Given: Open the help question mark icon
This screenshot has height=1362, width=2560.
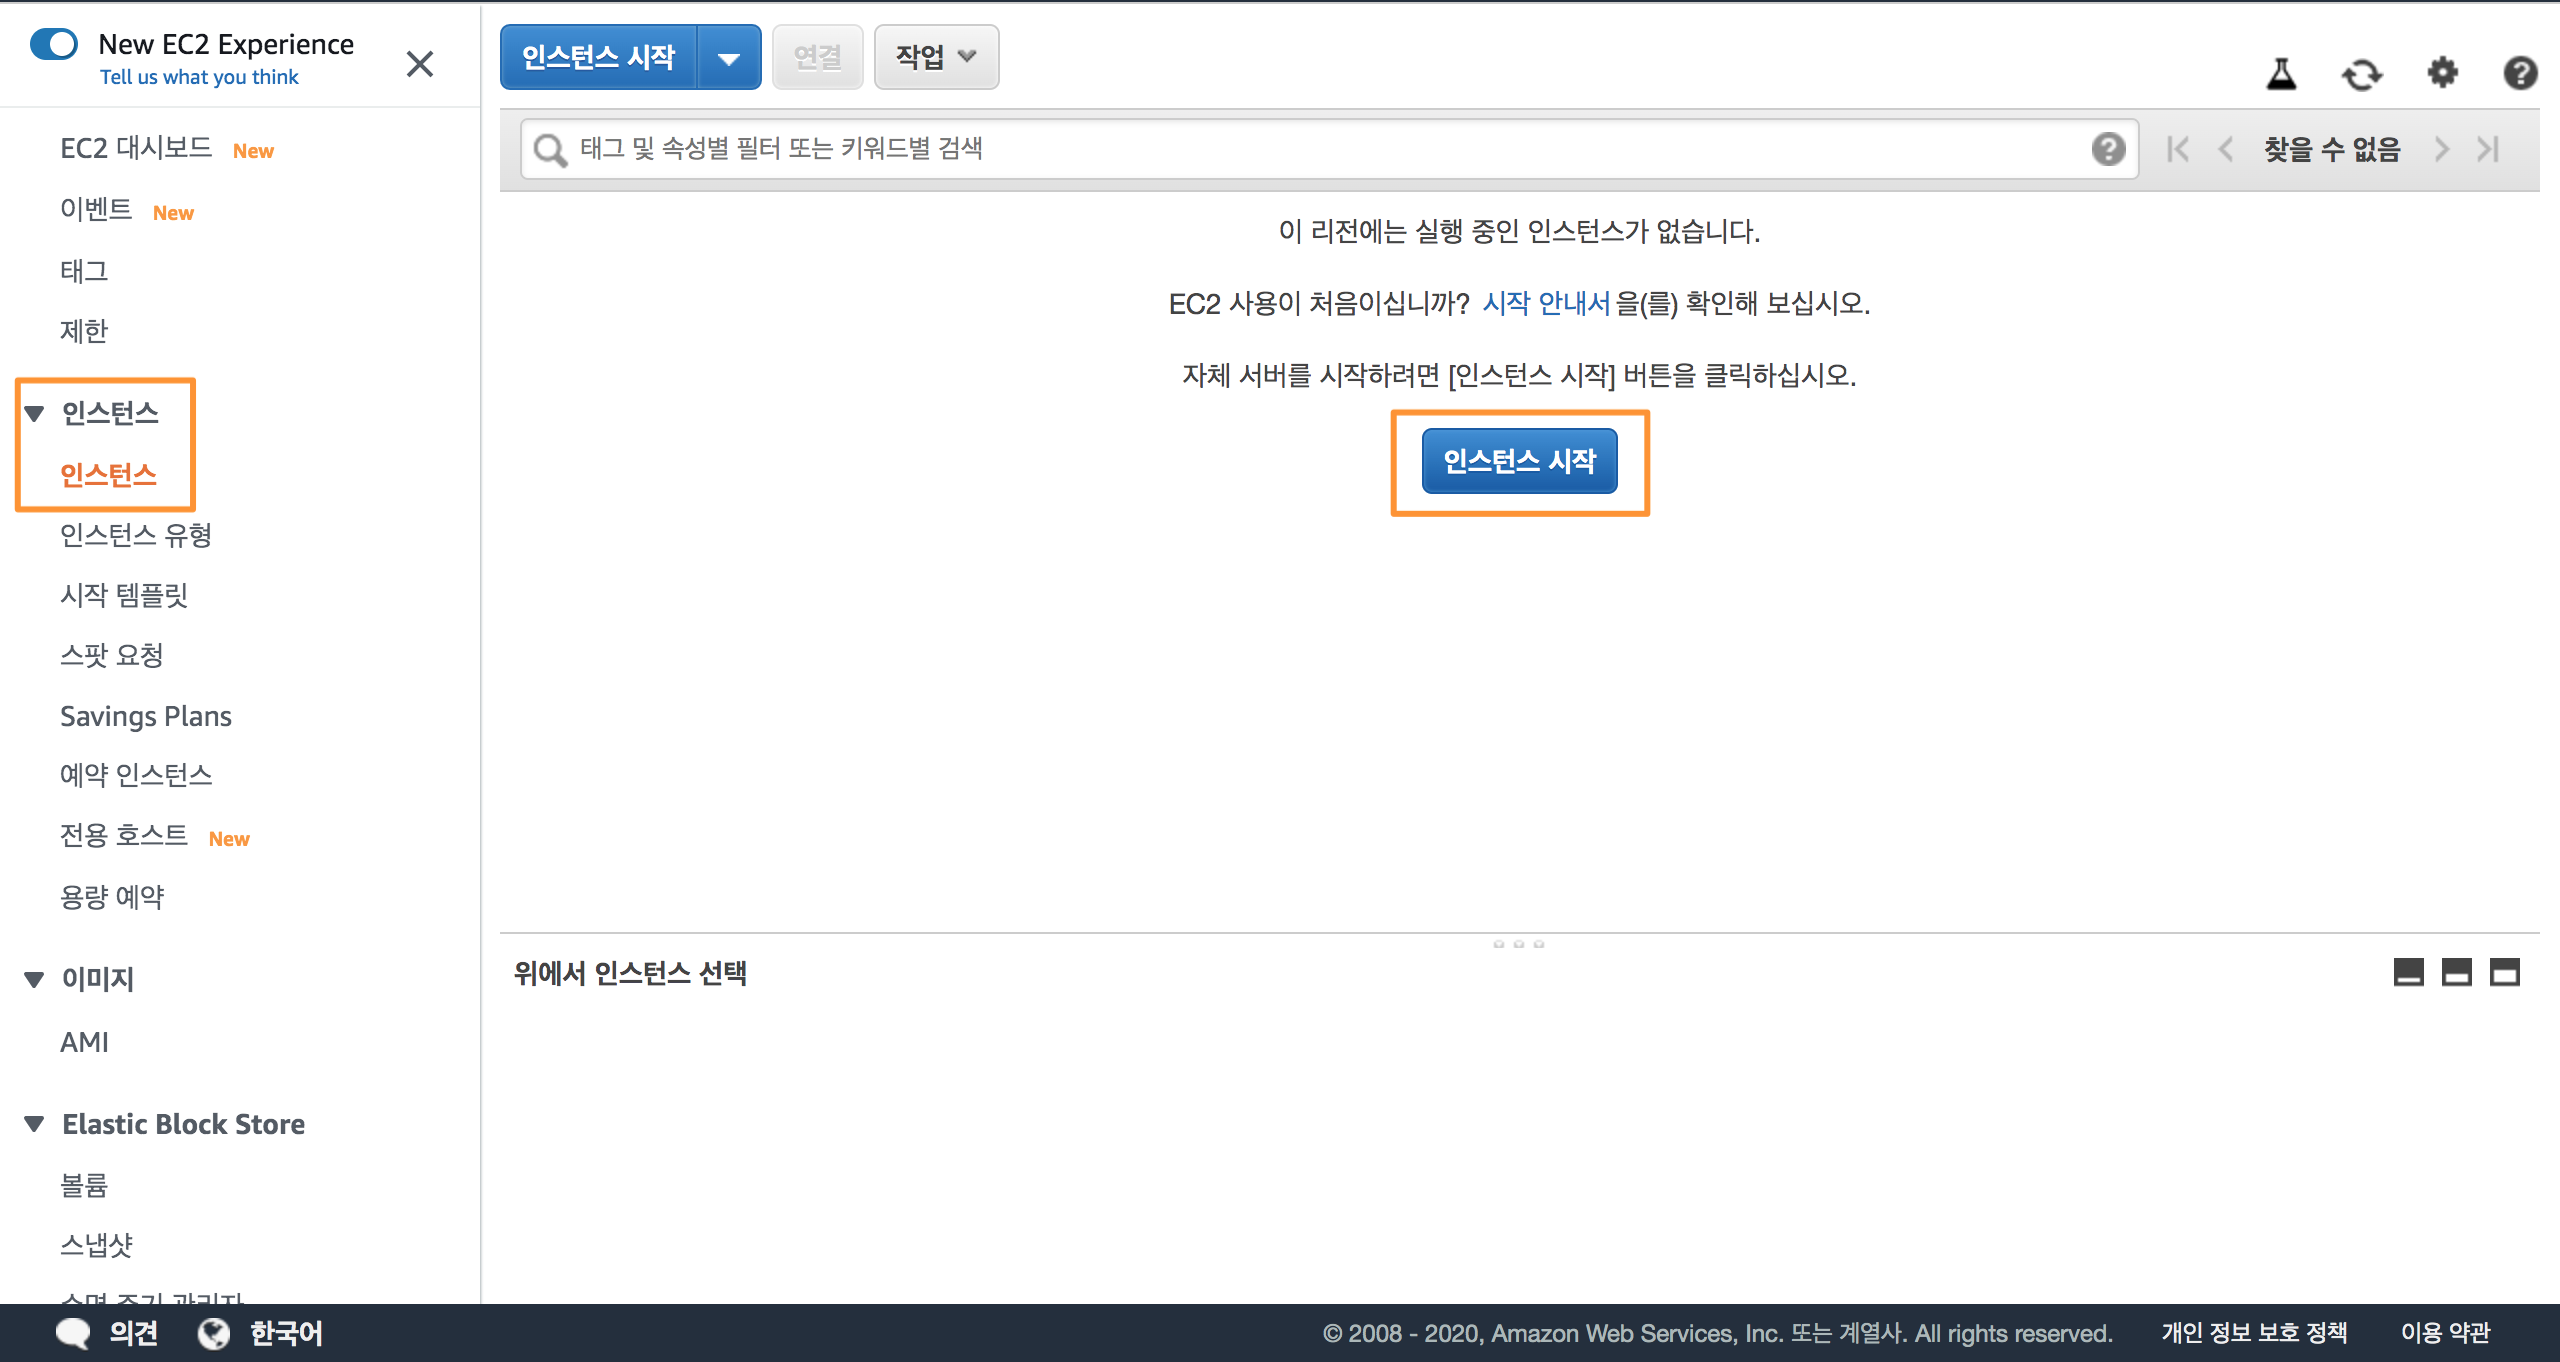Looking at the screenshot, I should point(2520,73).
